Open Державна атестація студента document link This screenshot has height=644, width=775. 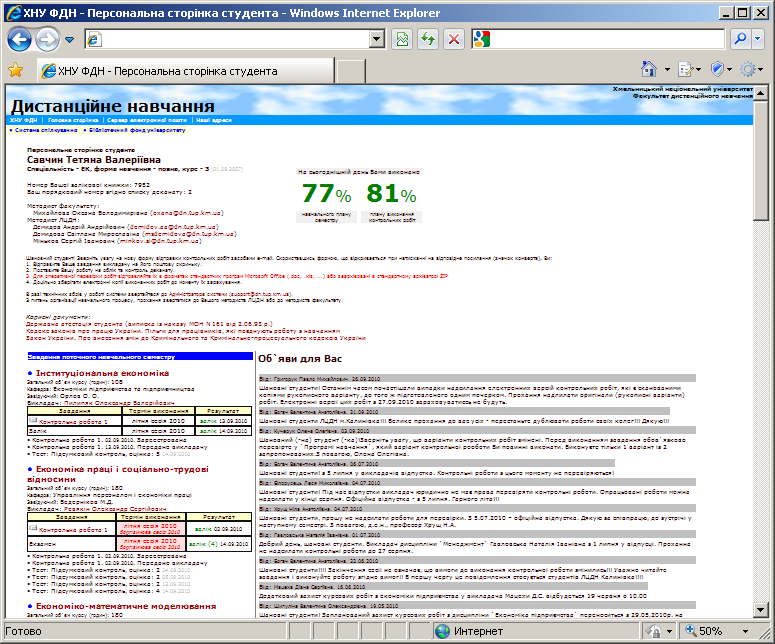149,324
